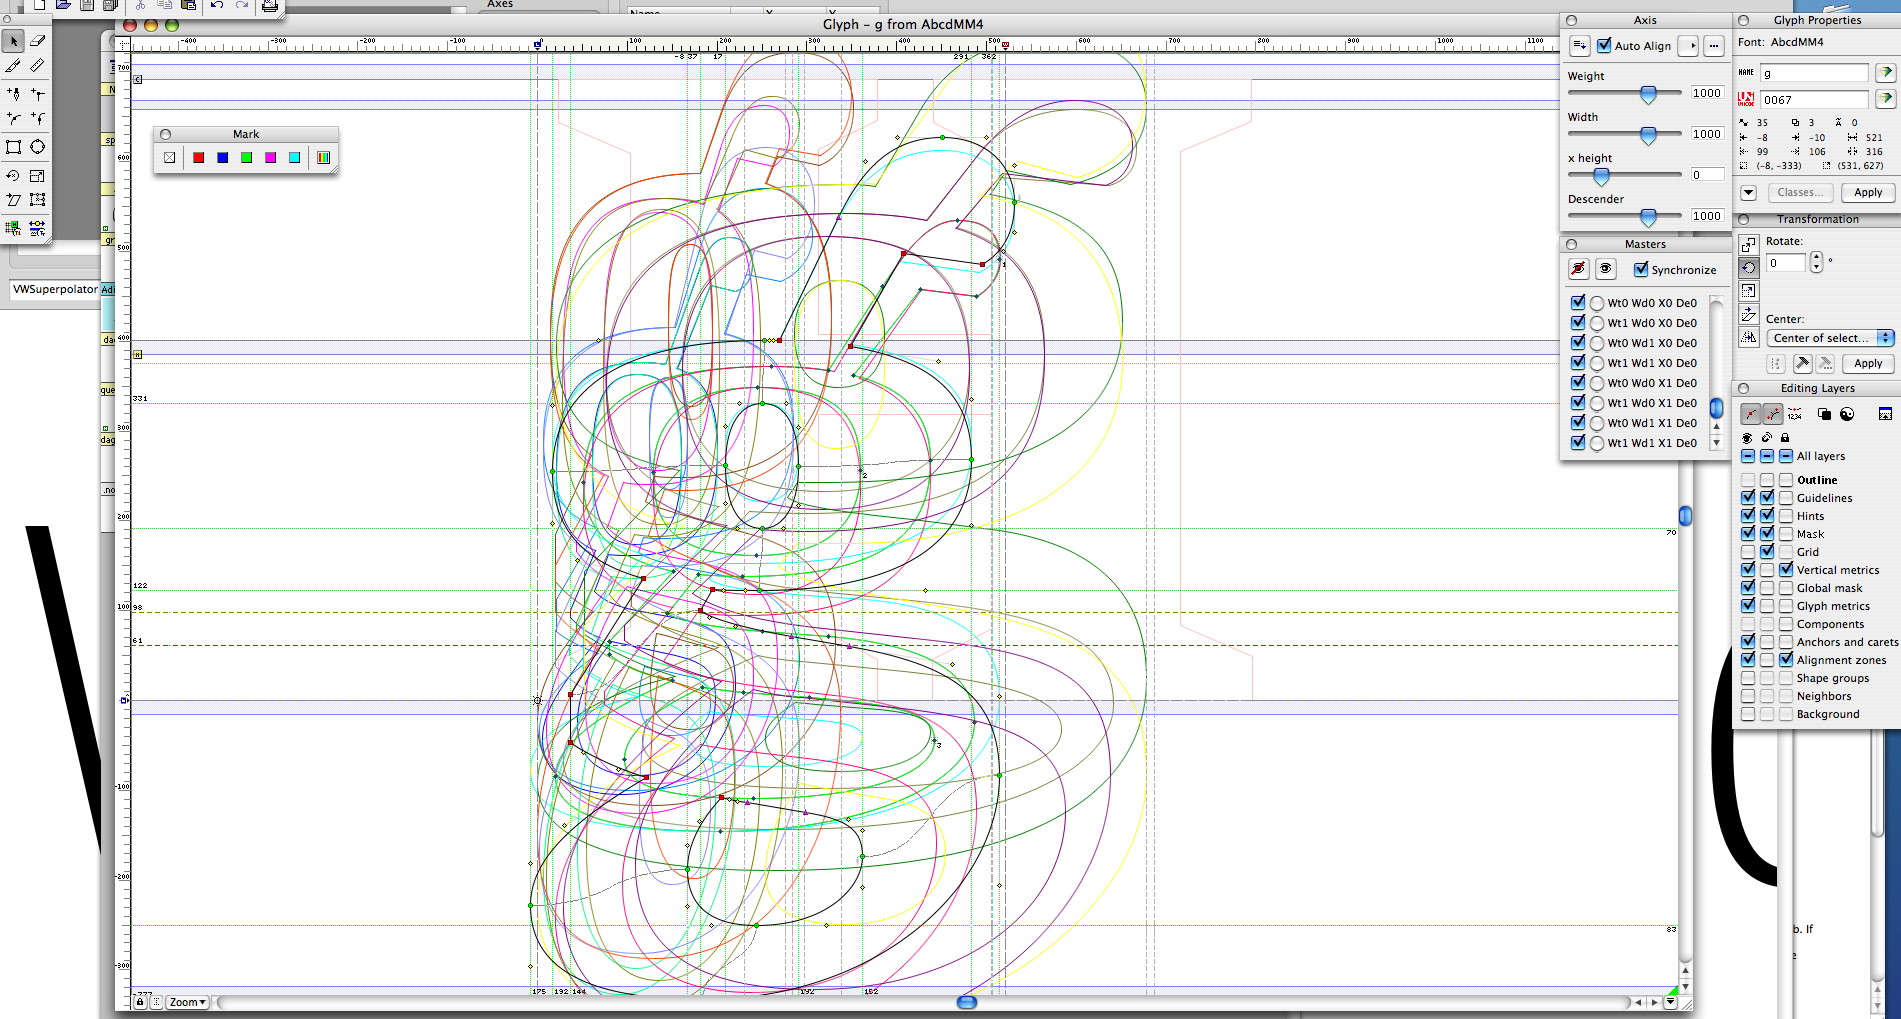
Task: Increase Rotate value with stepper arrows
Action: (1816, 258)
